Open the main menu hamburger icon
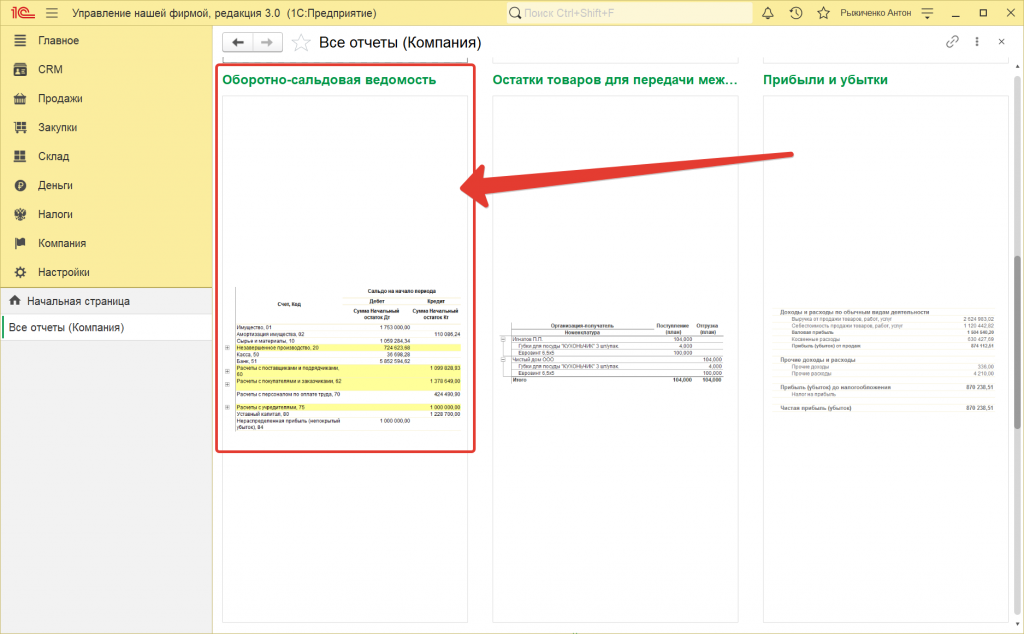This screenshot has width=1024, height=634. point(51,13)
